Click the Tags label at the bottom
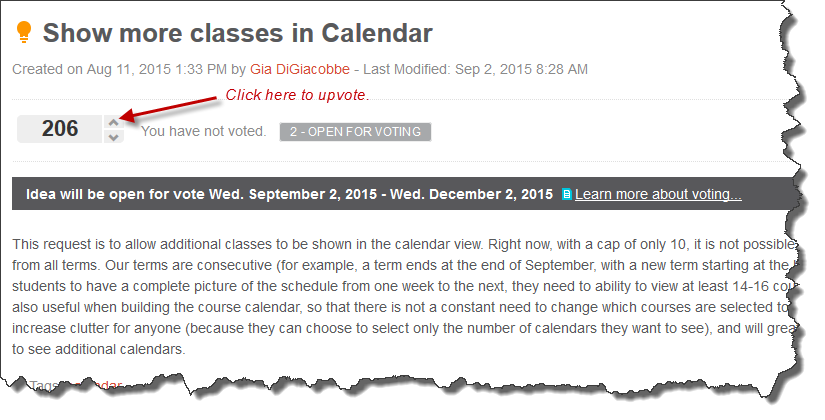The width and height of the screenshot is (825, 420). (45, 386)
